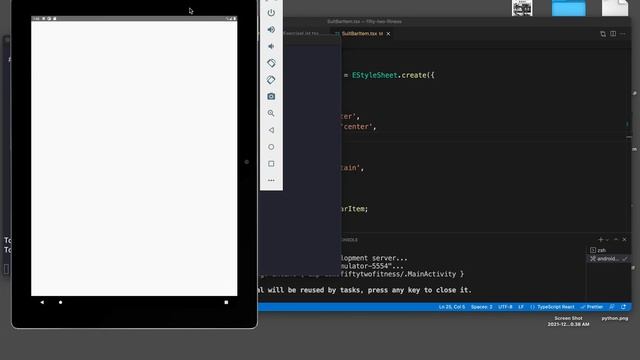Close the active .tsx editor tab

388,33
